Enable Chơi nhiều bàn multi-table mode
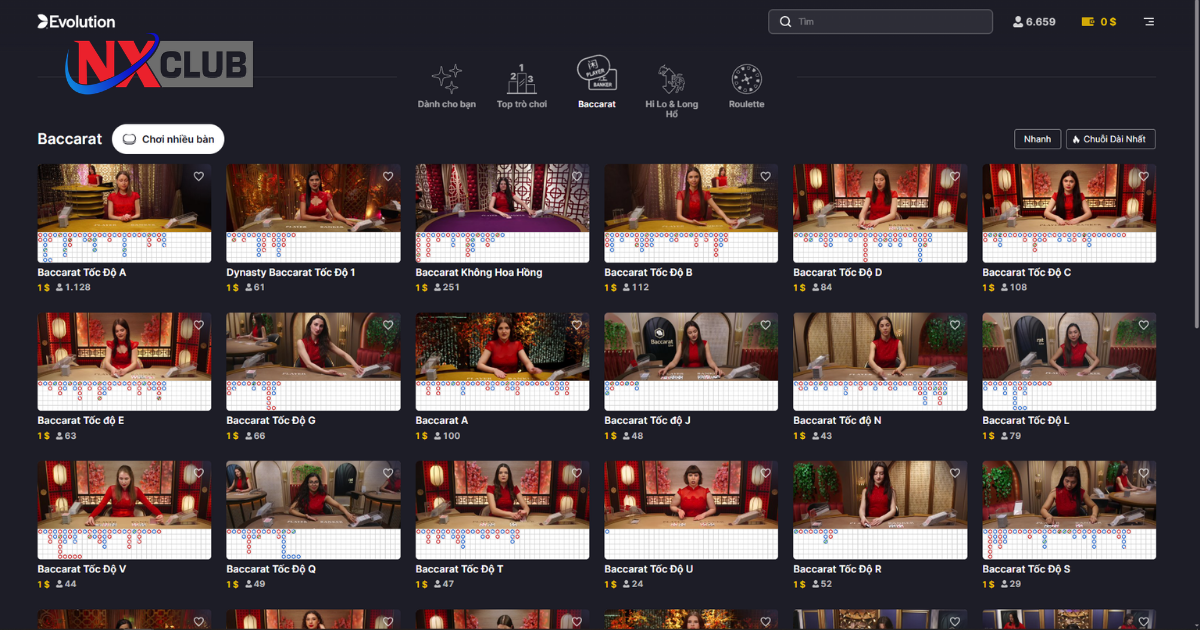This screenshot has width=1200, height=630. pos(168,139)
